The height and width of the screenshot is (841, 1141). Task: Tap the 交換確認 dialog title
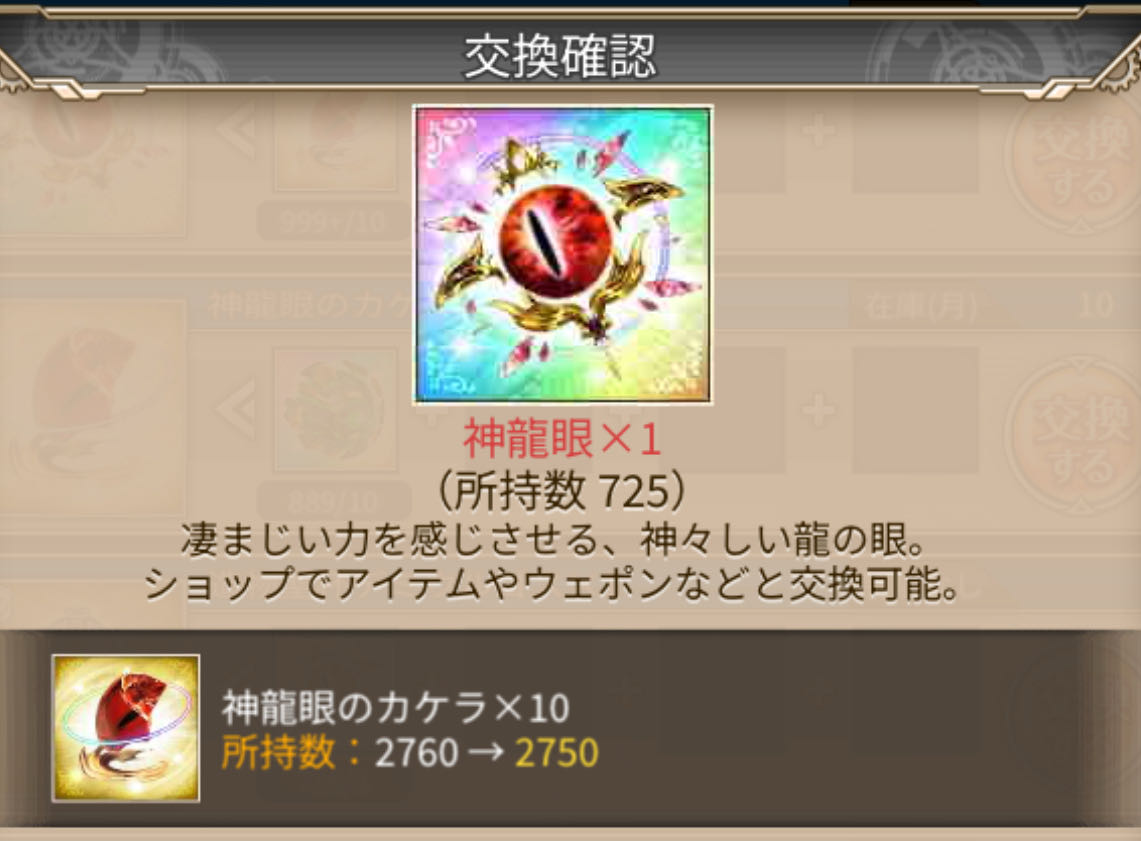560,57
